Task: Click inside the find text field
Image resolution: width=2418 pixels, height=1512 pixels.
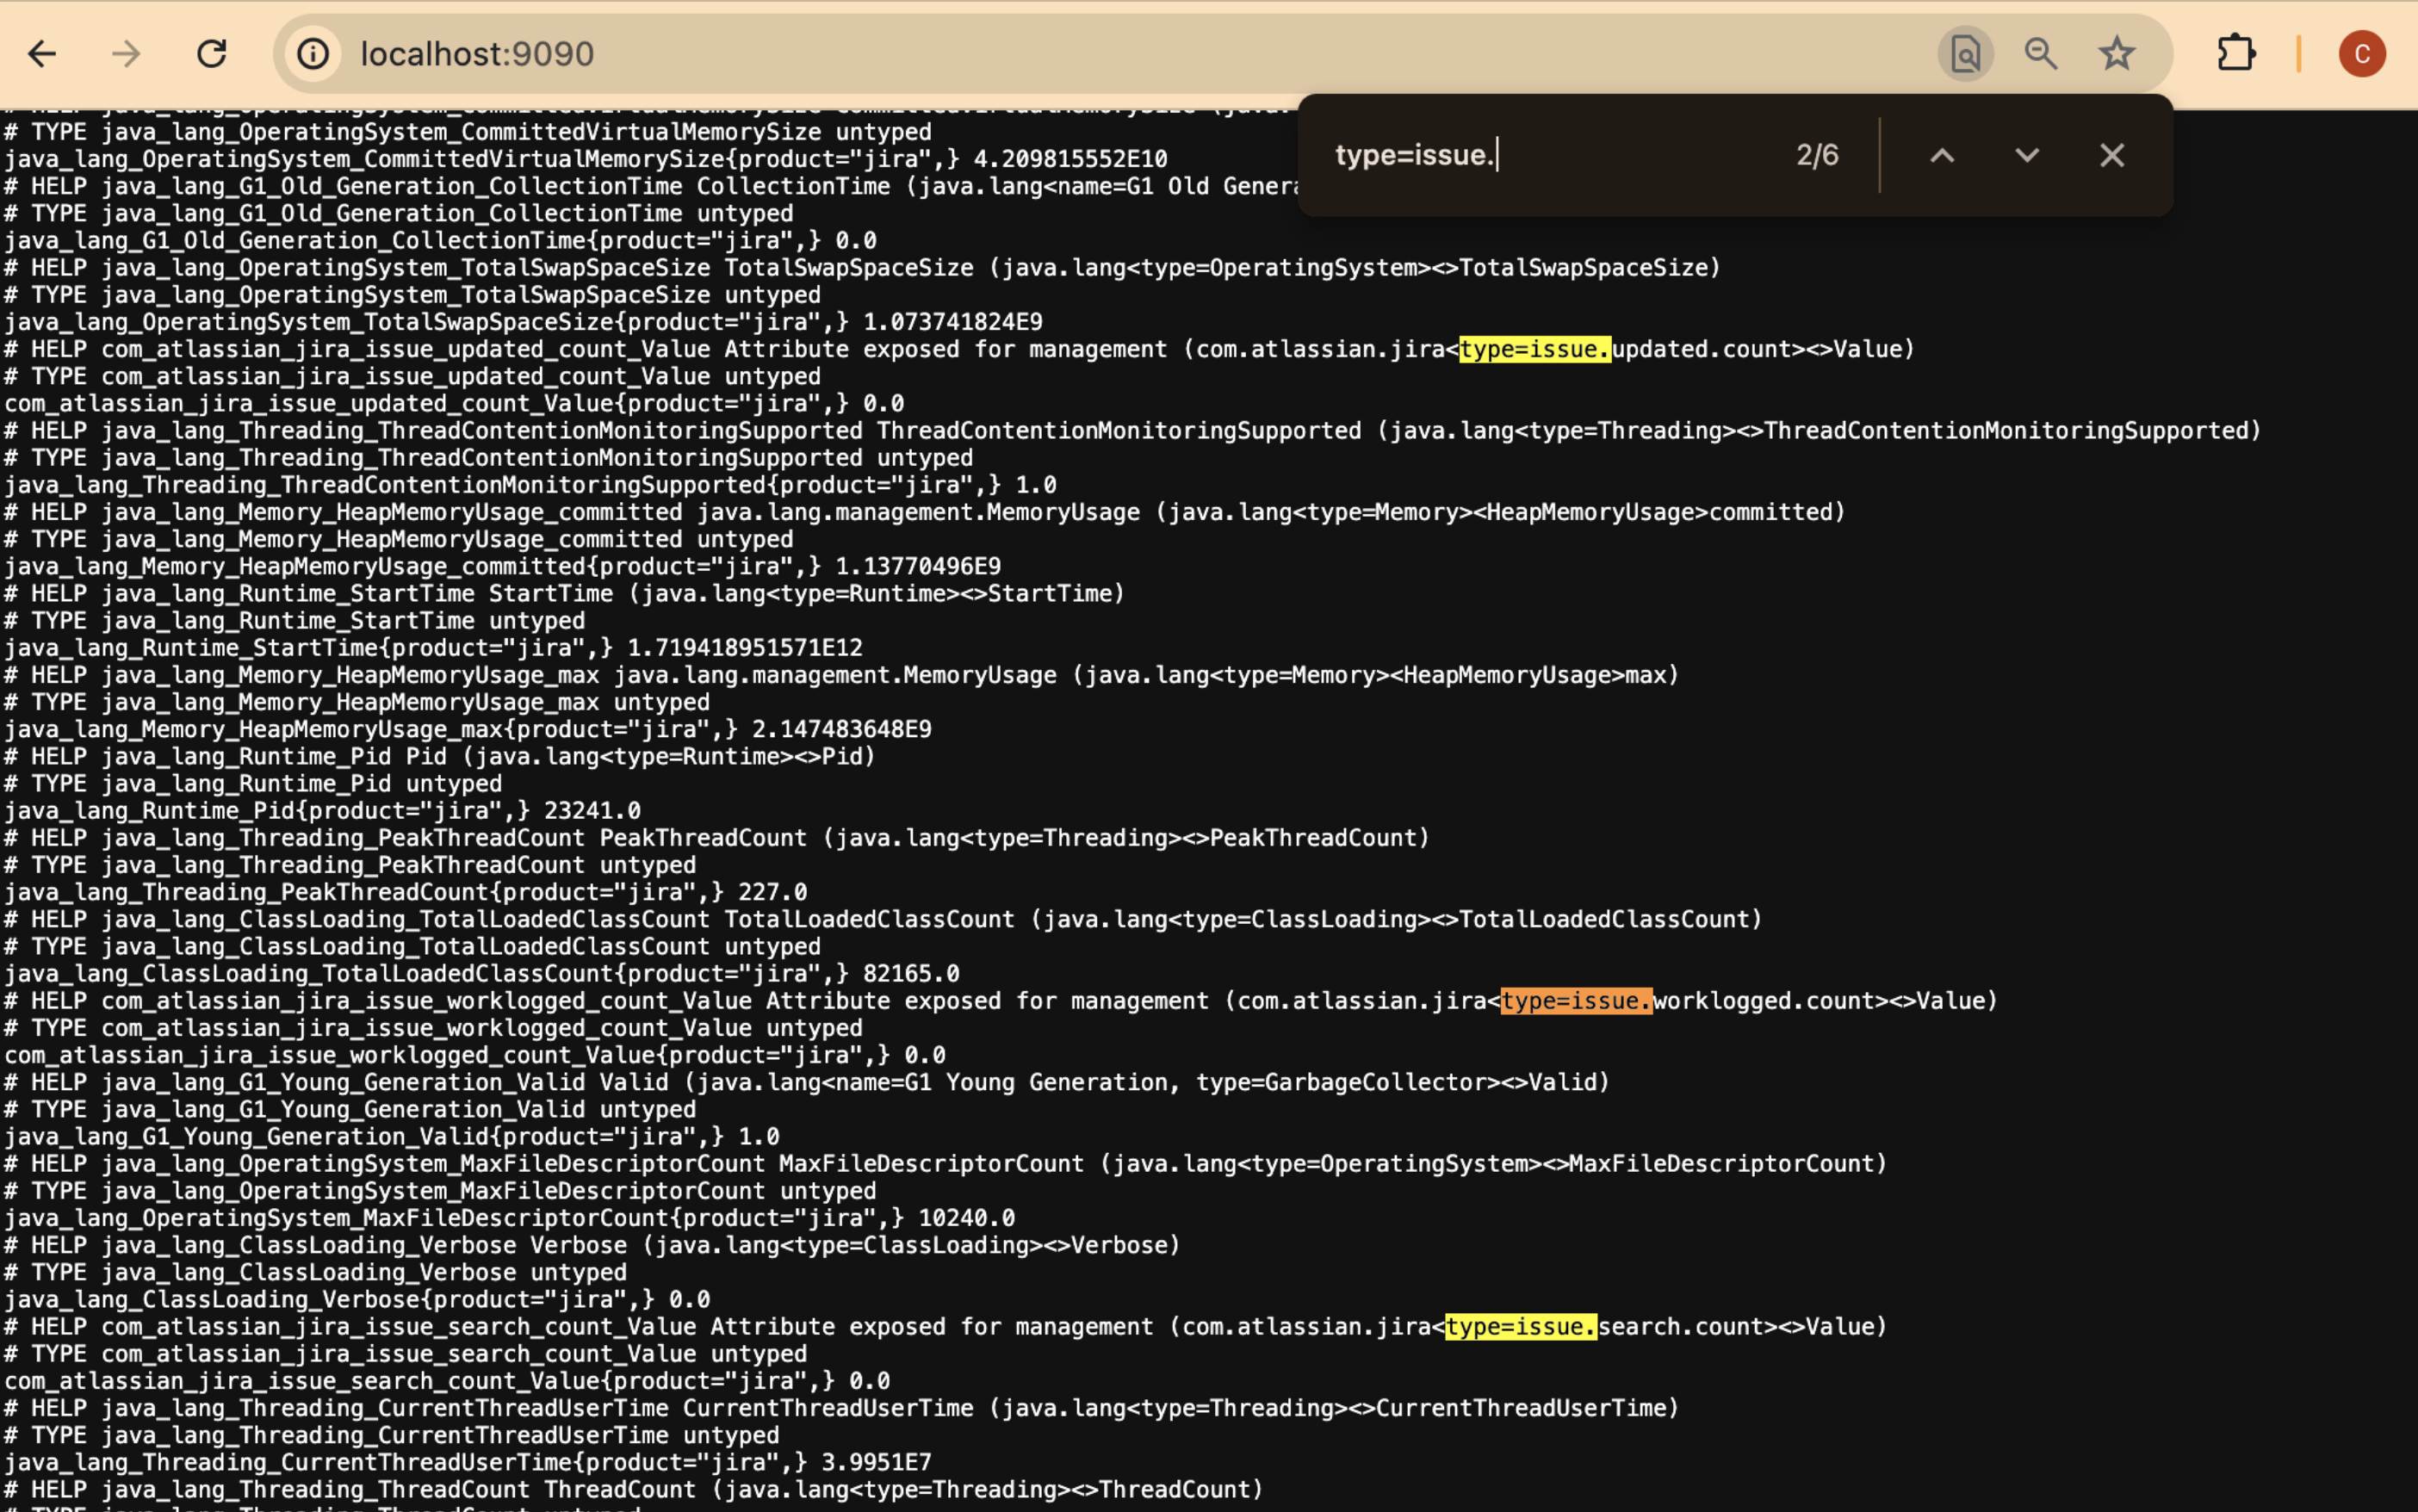Action: [1540, 155]
